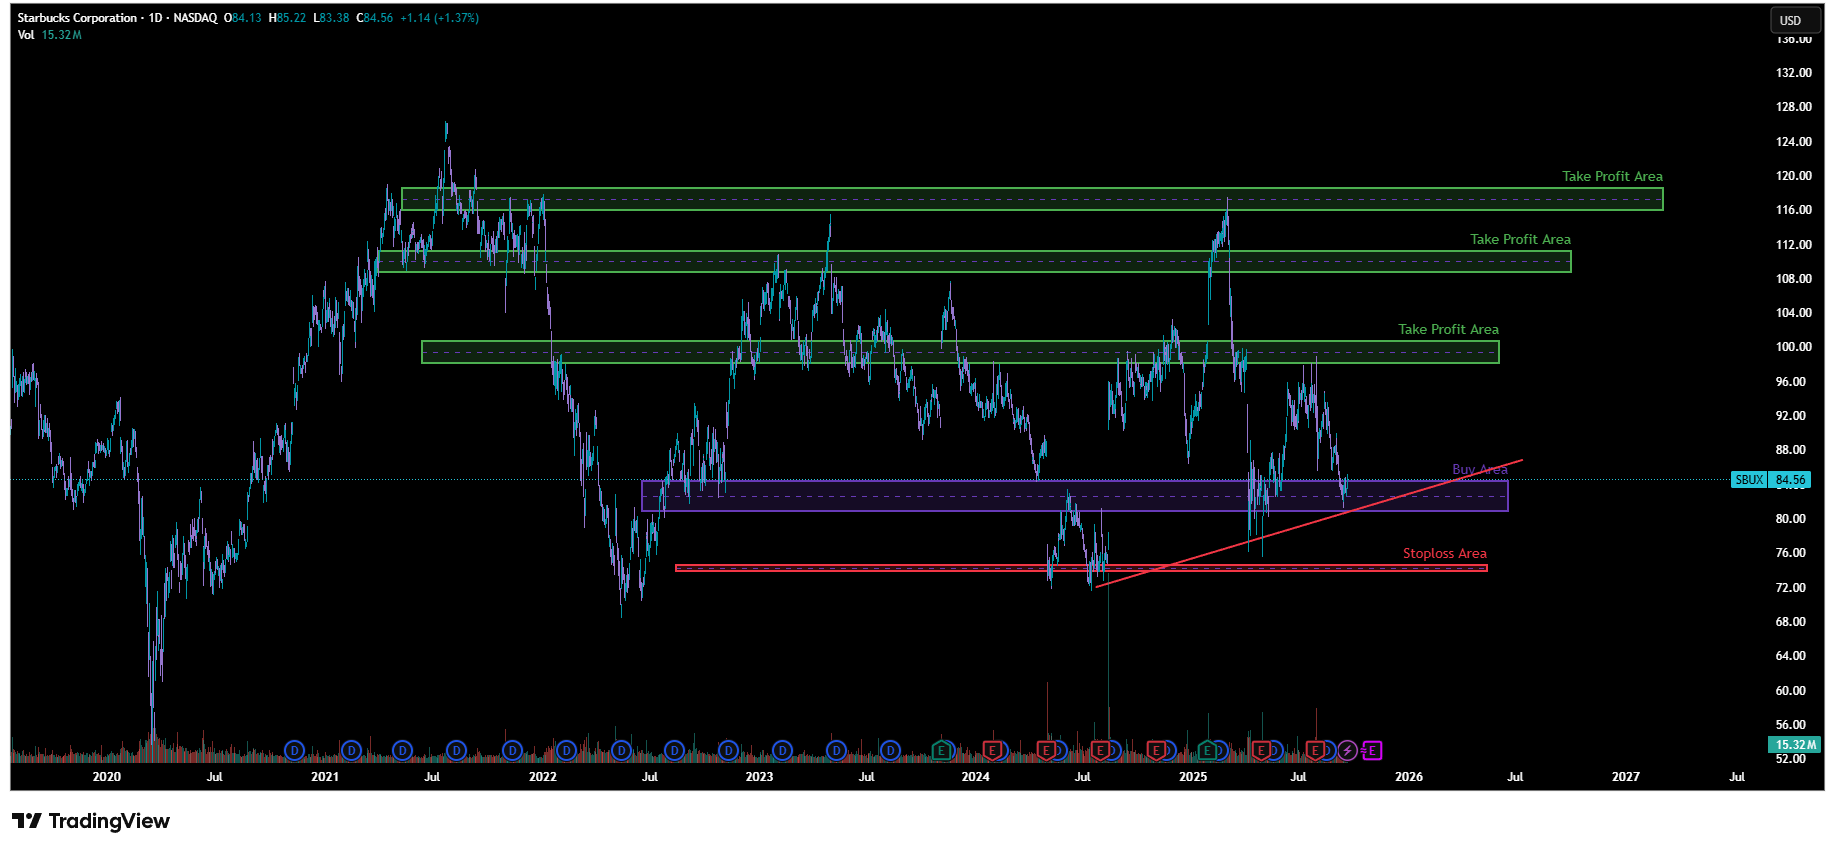Click the 132.00 price axis label
The image size is (1835, 850).
click(x=1793, y=73)
